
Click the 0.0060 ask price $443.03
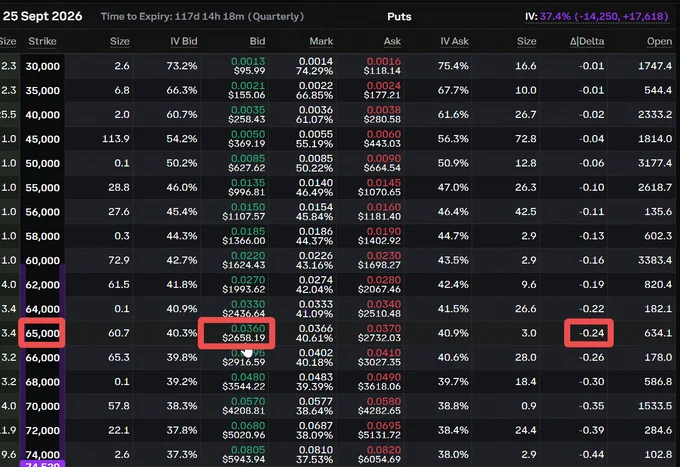(x=382, y=139)
